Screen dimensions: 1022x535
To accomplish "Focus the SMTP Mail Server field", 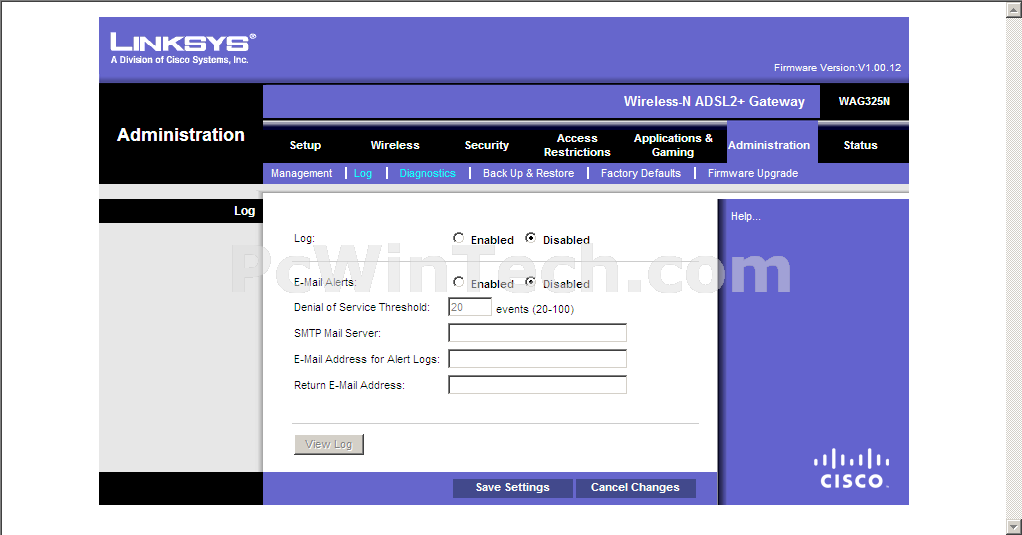I will tap(538, 333).
